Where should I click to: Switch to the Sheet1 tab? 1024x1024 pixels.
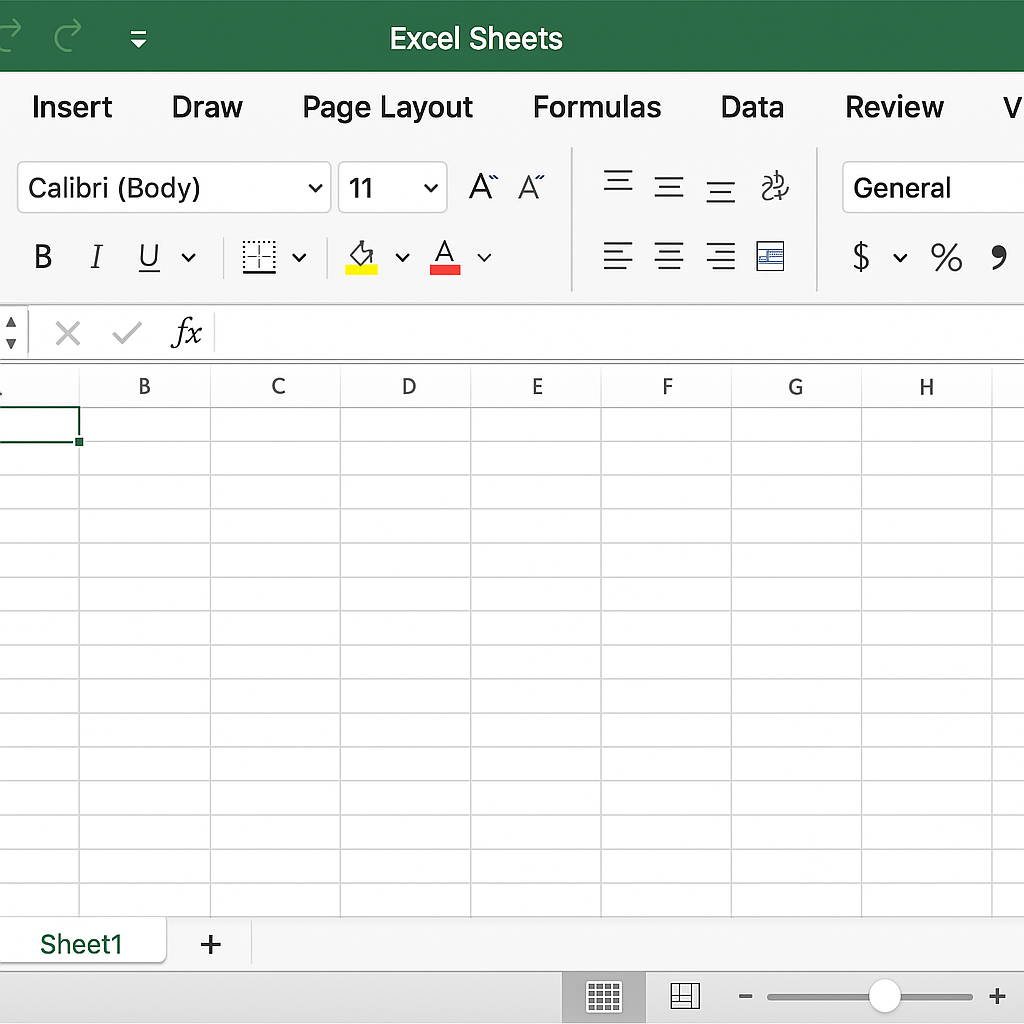point(81,944)
